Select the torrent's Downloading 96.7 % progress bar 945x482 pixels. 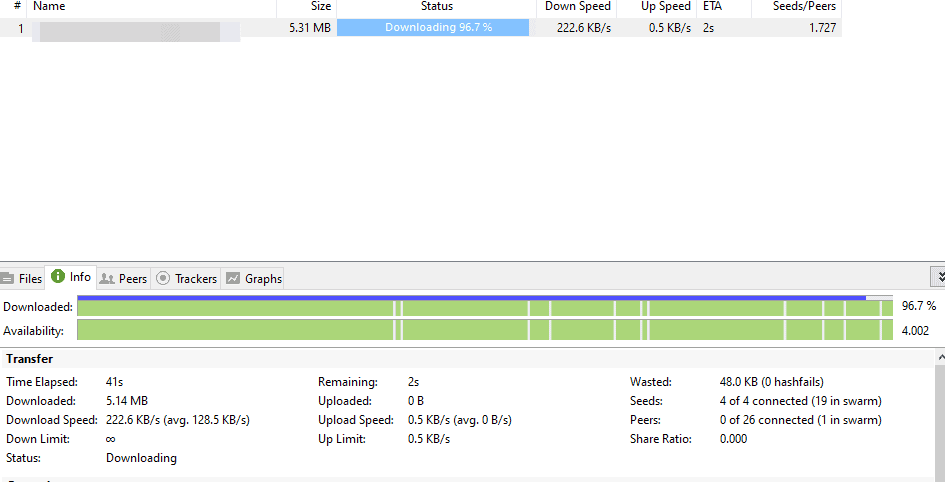coord(433,28)
